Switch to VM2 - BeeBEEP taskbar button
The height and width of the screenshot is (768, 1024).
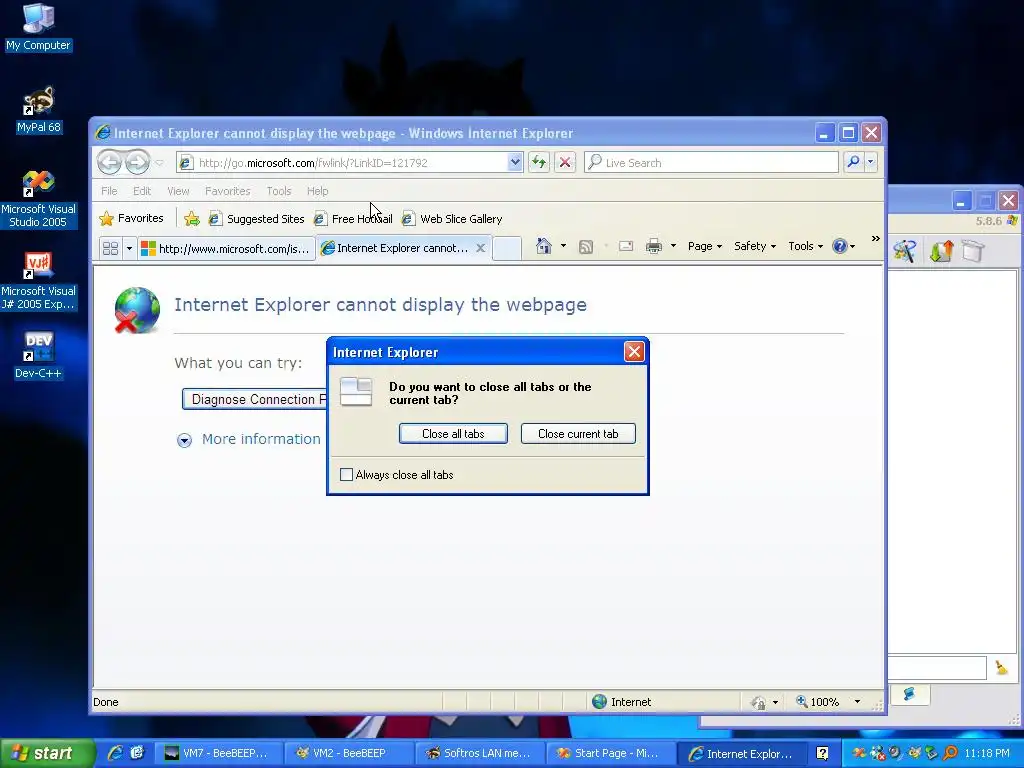[x=351, y=753]
